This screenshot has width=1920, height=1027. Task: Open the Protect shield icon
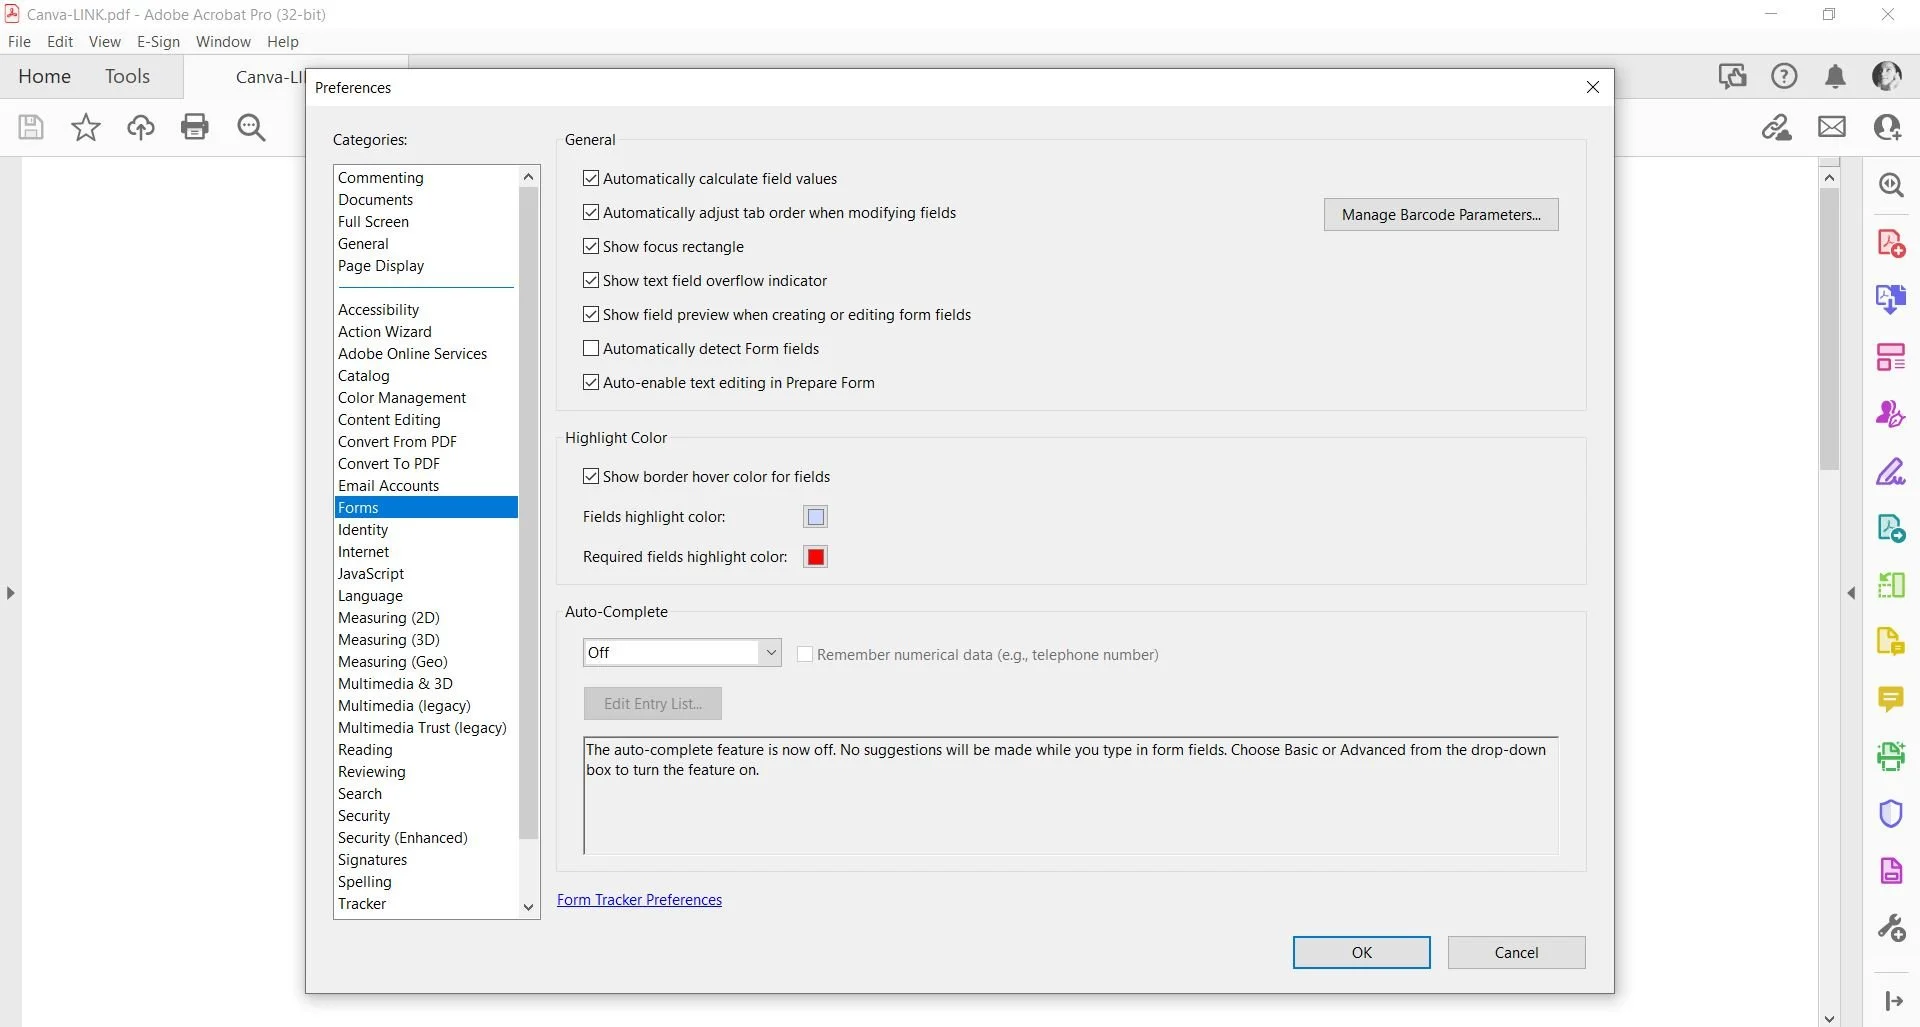(1891, 813)
